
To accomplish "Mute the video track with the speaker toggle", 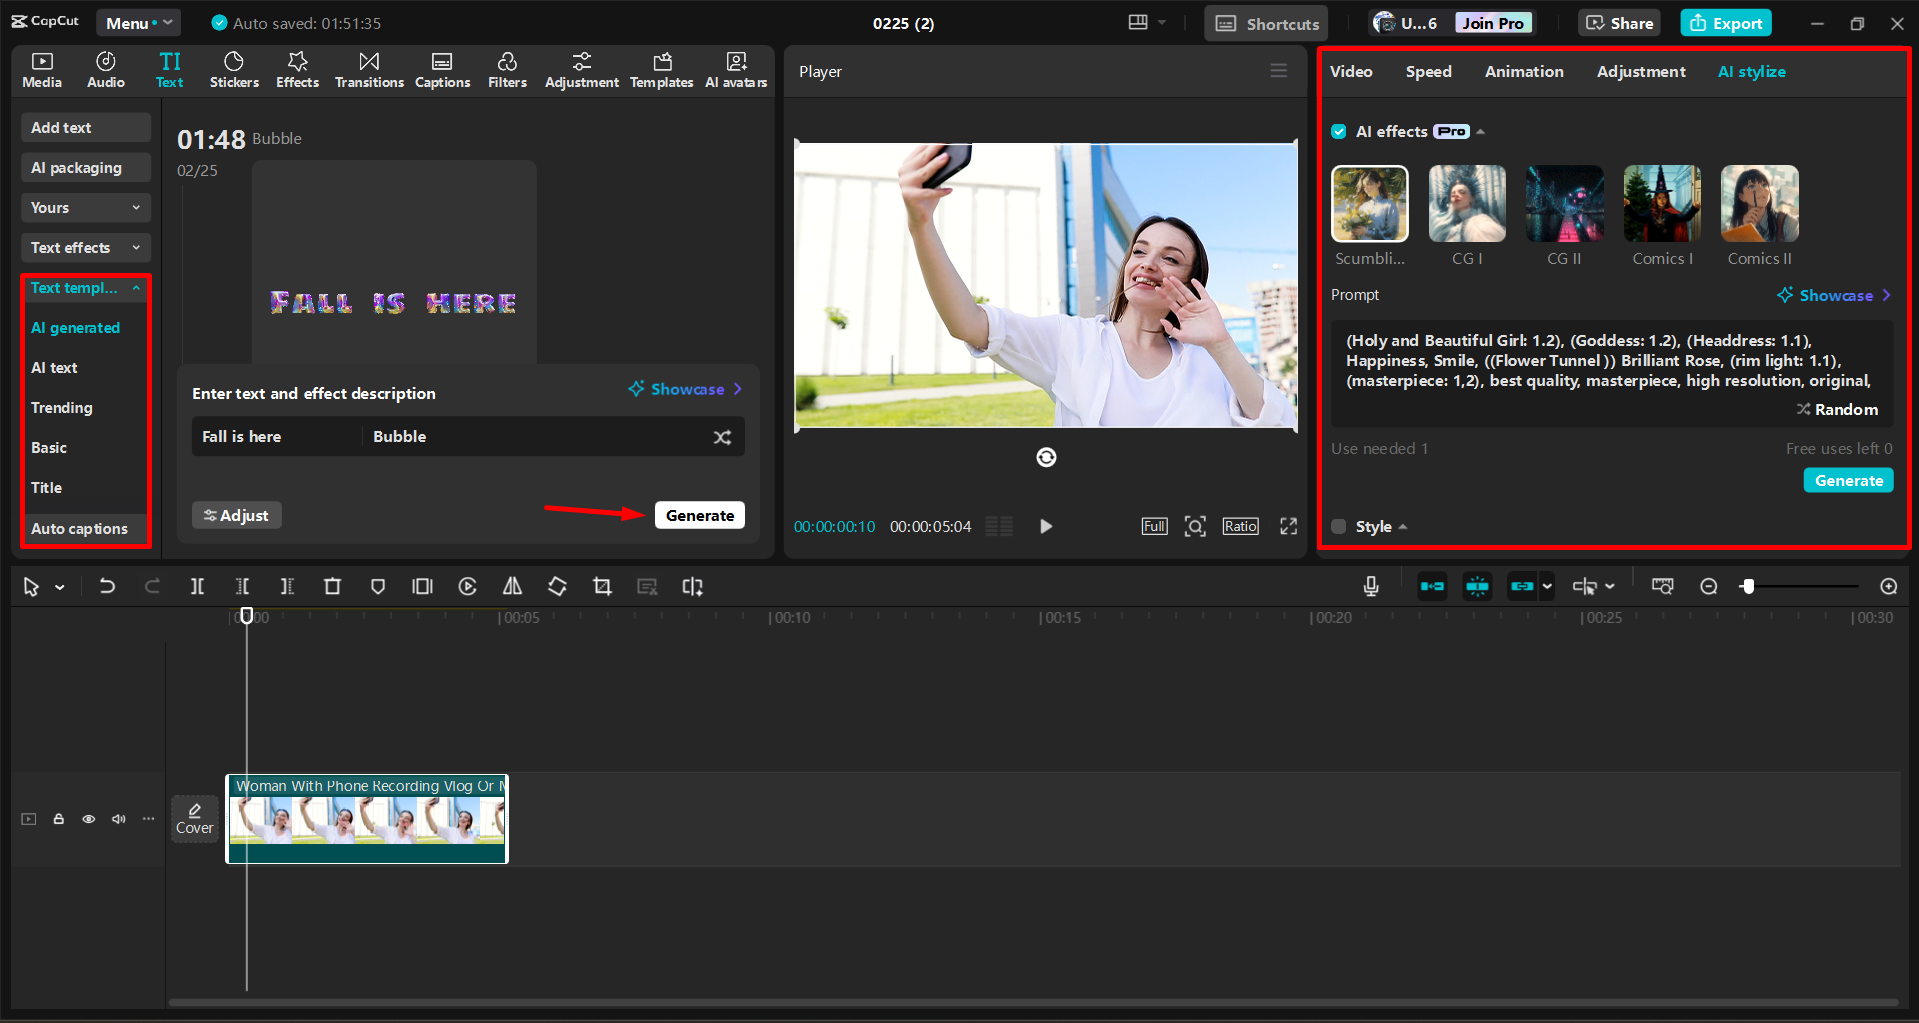I will pyautogui.click(x=118, y=818).
